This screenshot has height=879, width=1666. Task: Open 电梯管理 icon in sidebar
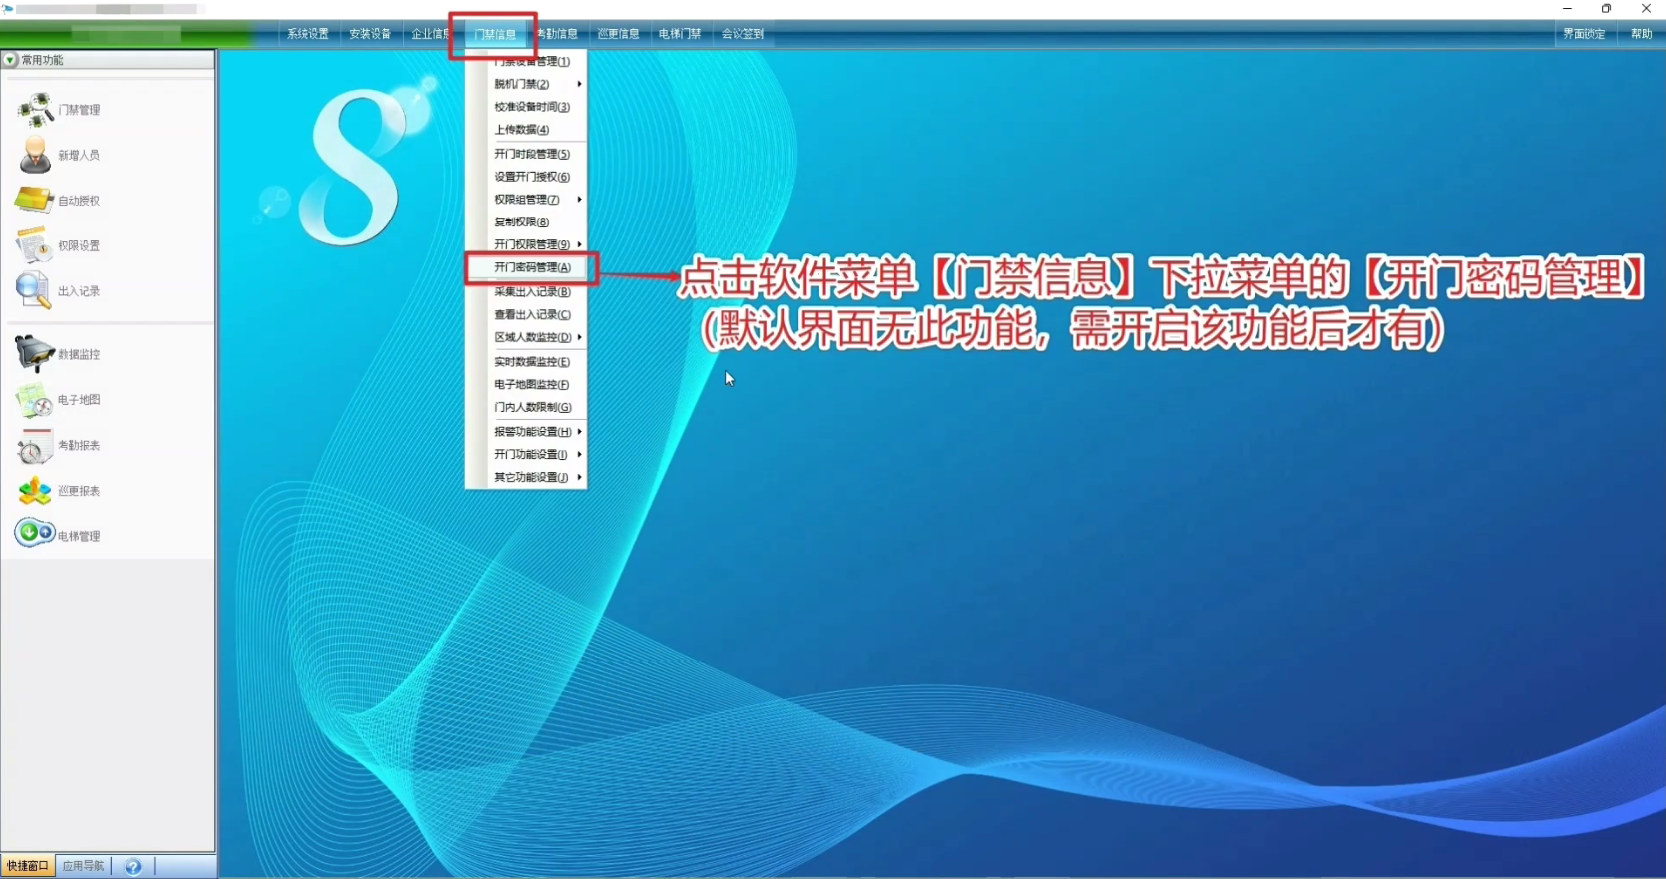click(x=34, y=533)
